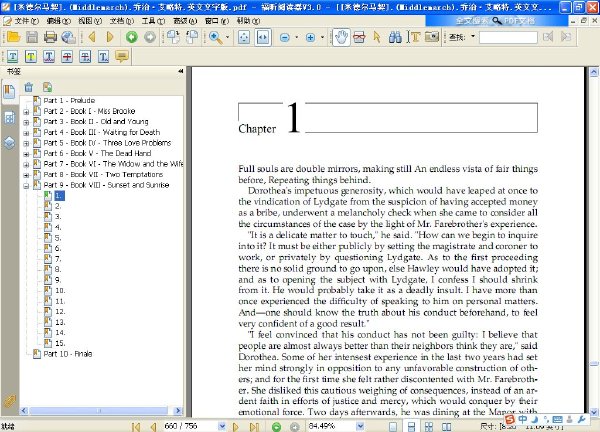This screenshot has height=432, width=600.
Task: Collapse the bookmarks panel with arrows
Action: 181,71
